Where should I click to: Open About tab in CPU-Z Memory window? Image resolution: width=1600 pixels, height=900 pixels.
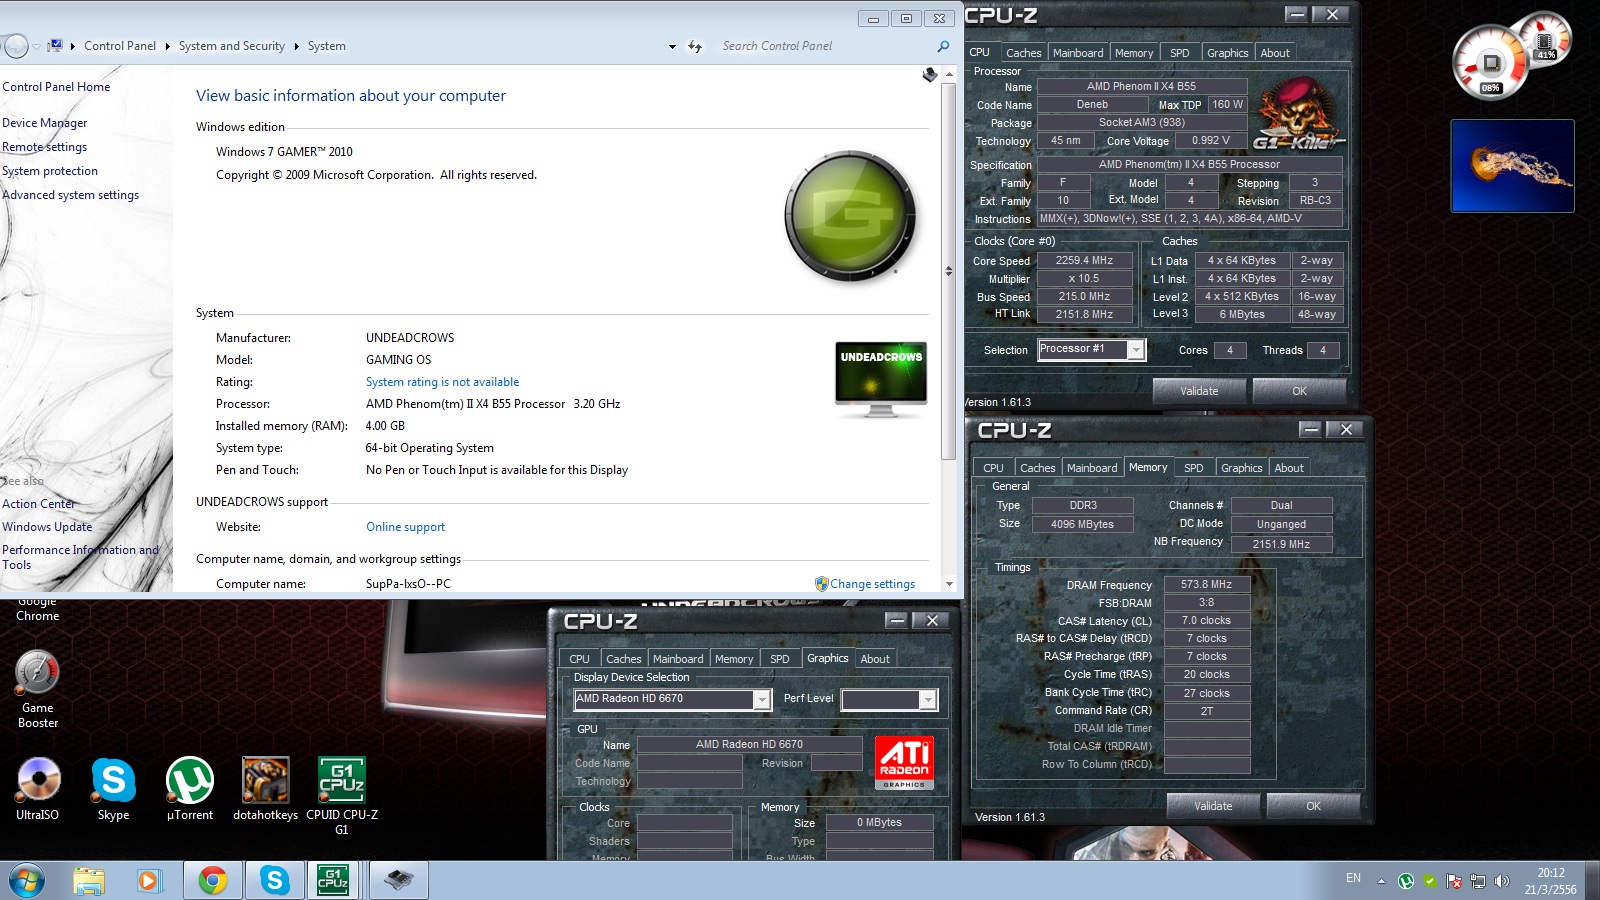click(x=1289, y=468)
